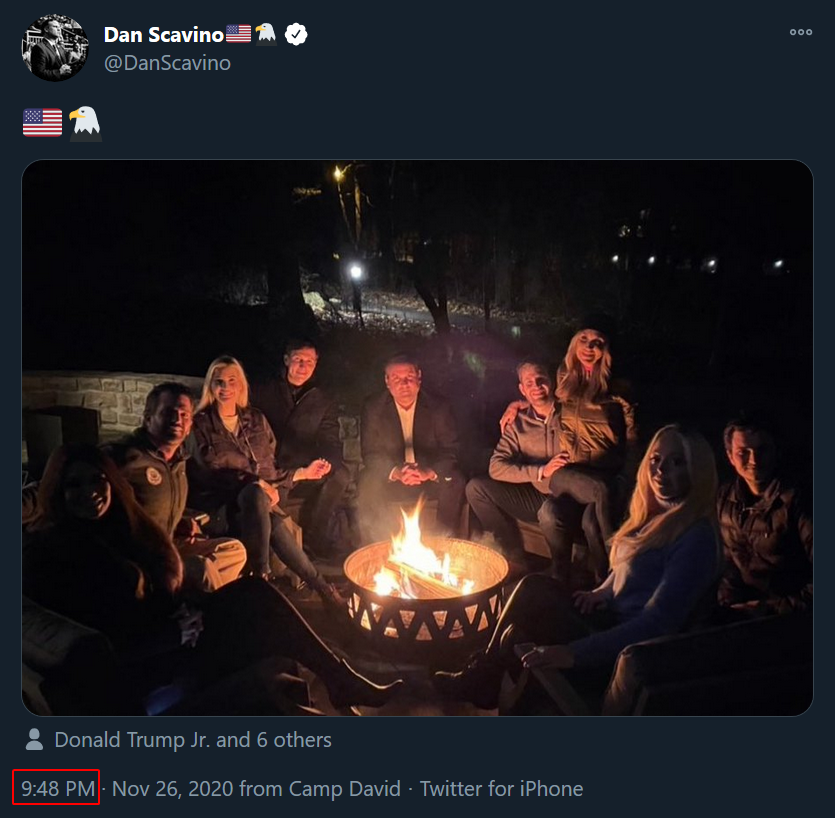View tagged "Donald Trump Jr. and 6 others"
The image size is (835, 818).
[193, 740]
